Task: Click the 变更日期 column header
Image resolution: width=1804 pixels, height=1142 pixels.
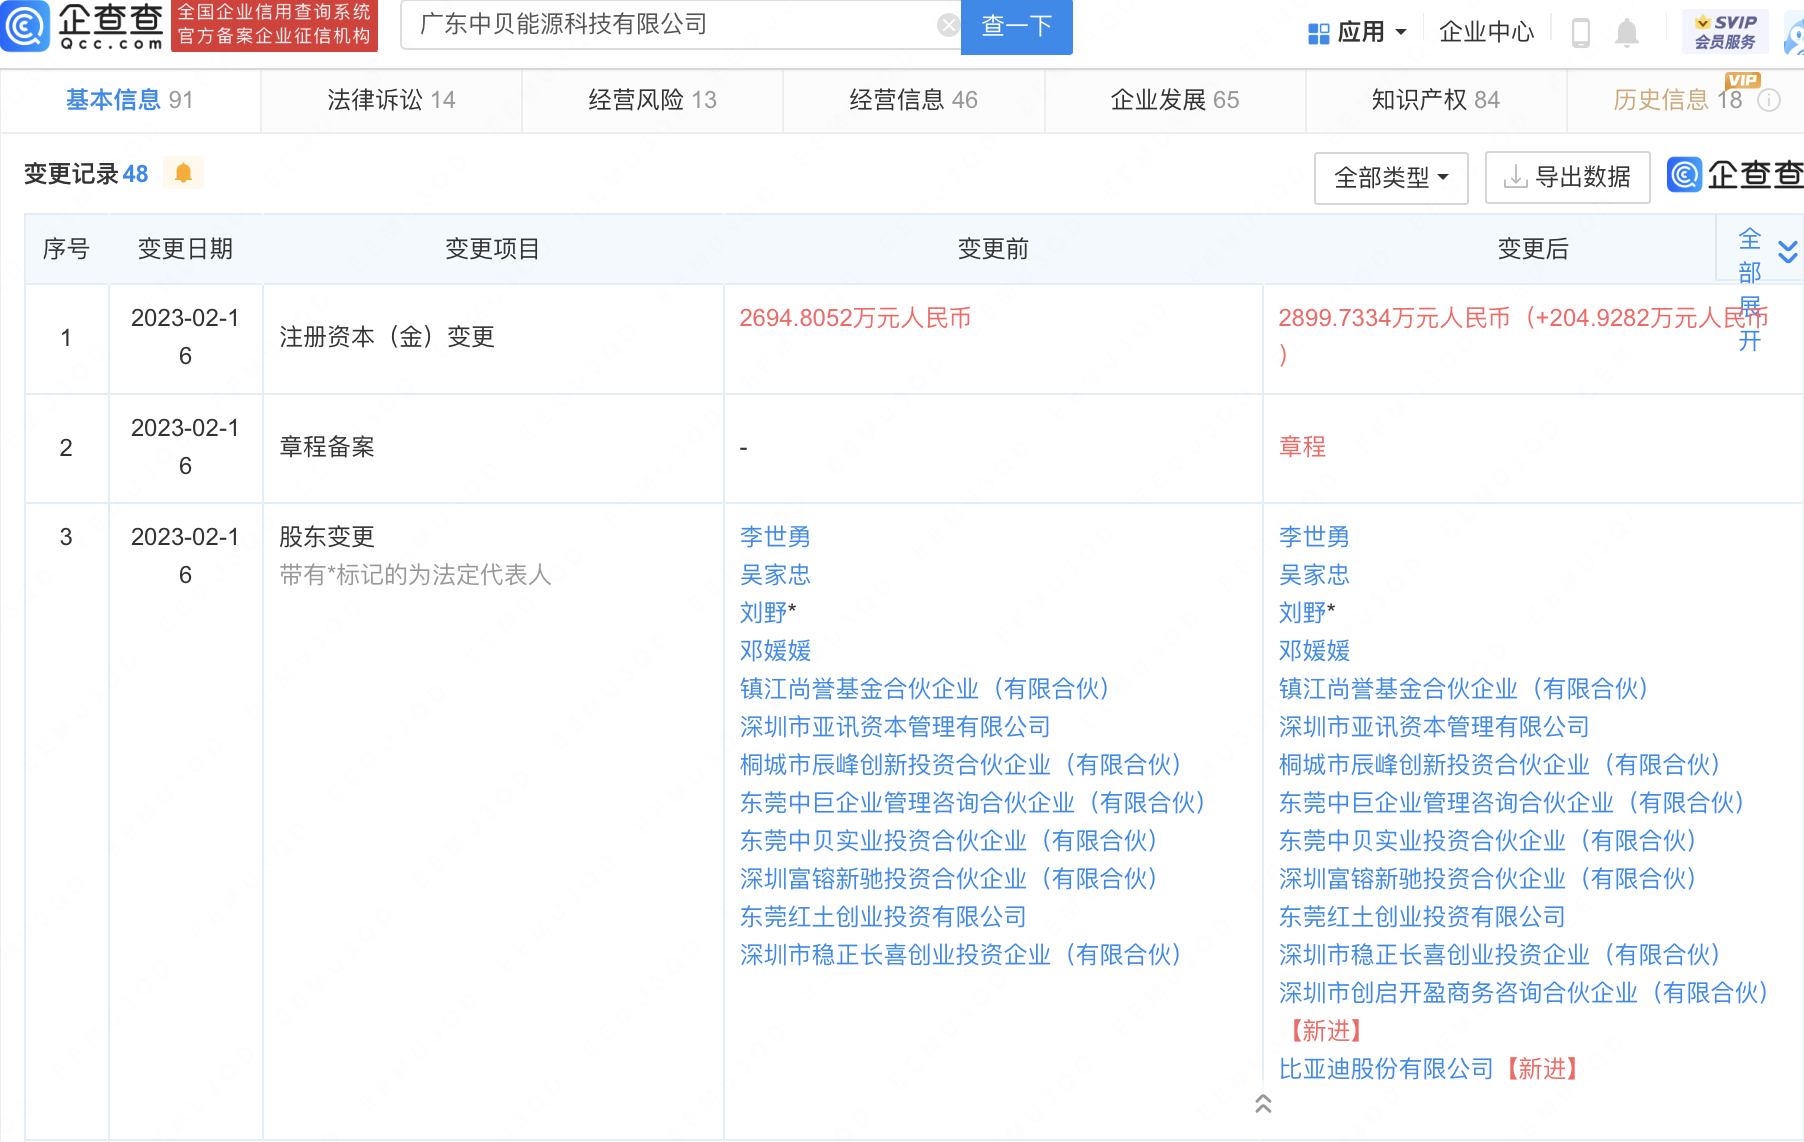Action: pyautogui.click(x=185, y=249)
